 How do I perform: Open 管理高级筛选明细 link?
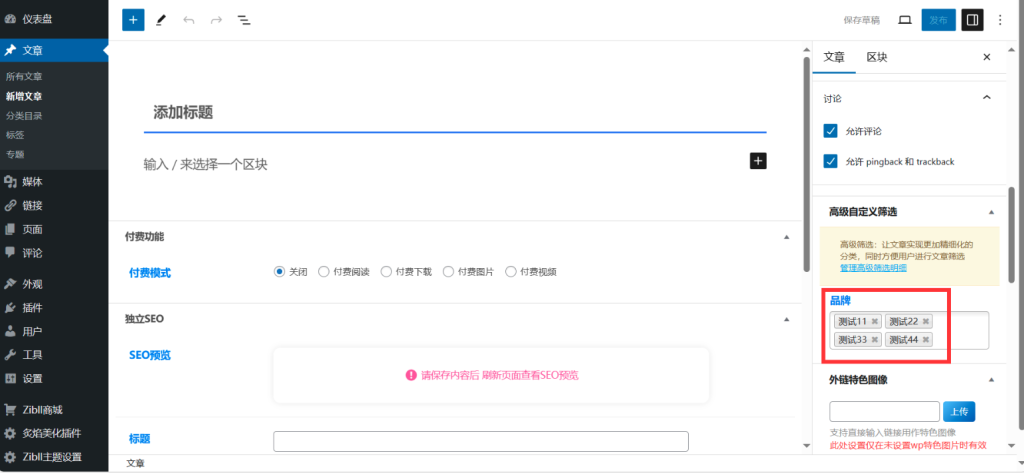tap(873, 268)
